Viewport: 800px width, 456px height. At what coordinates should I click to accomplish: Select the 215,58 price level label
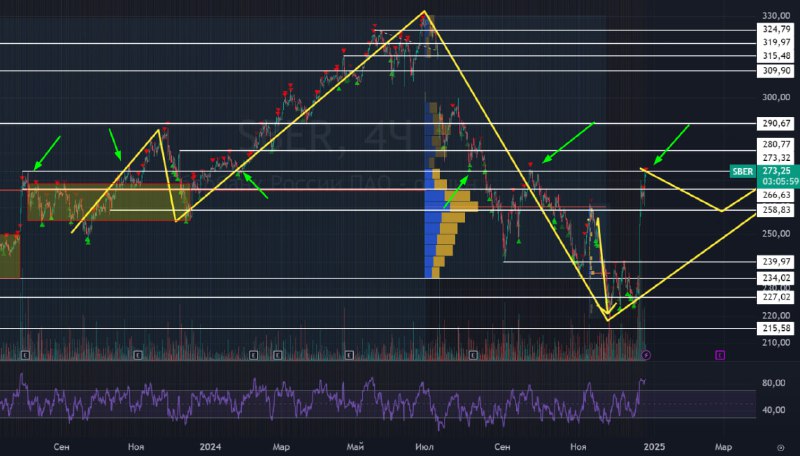(x=776, y=328)
